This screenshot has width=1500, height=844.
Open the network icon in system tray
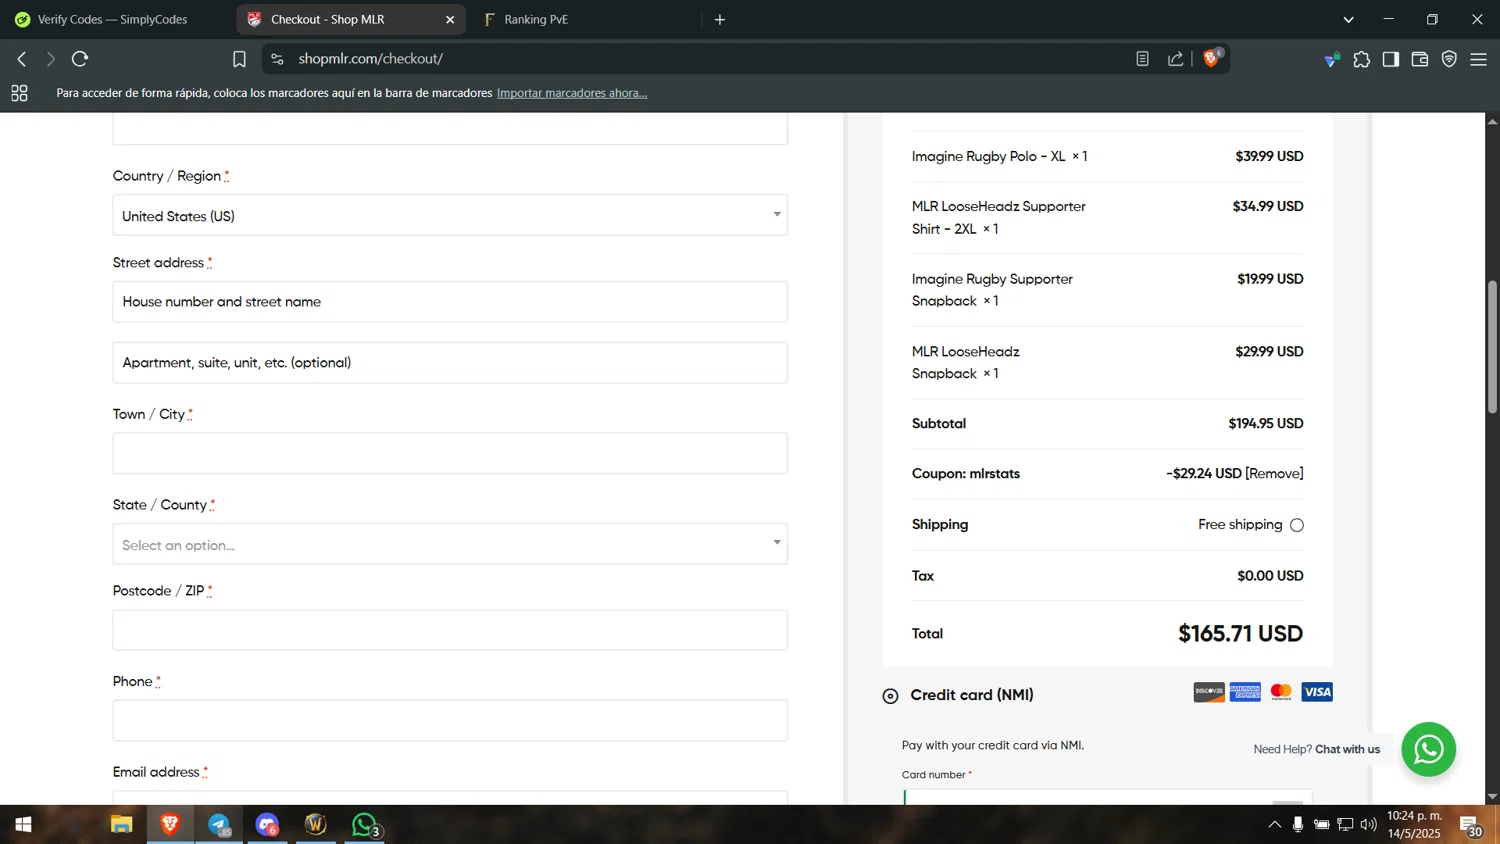(x=1345, y=825)
